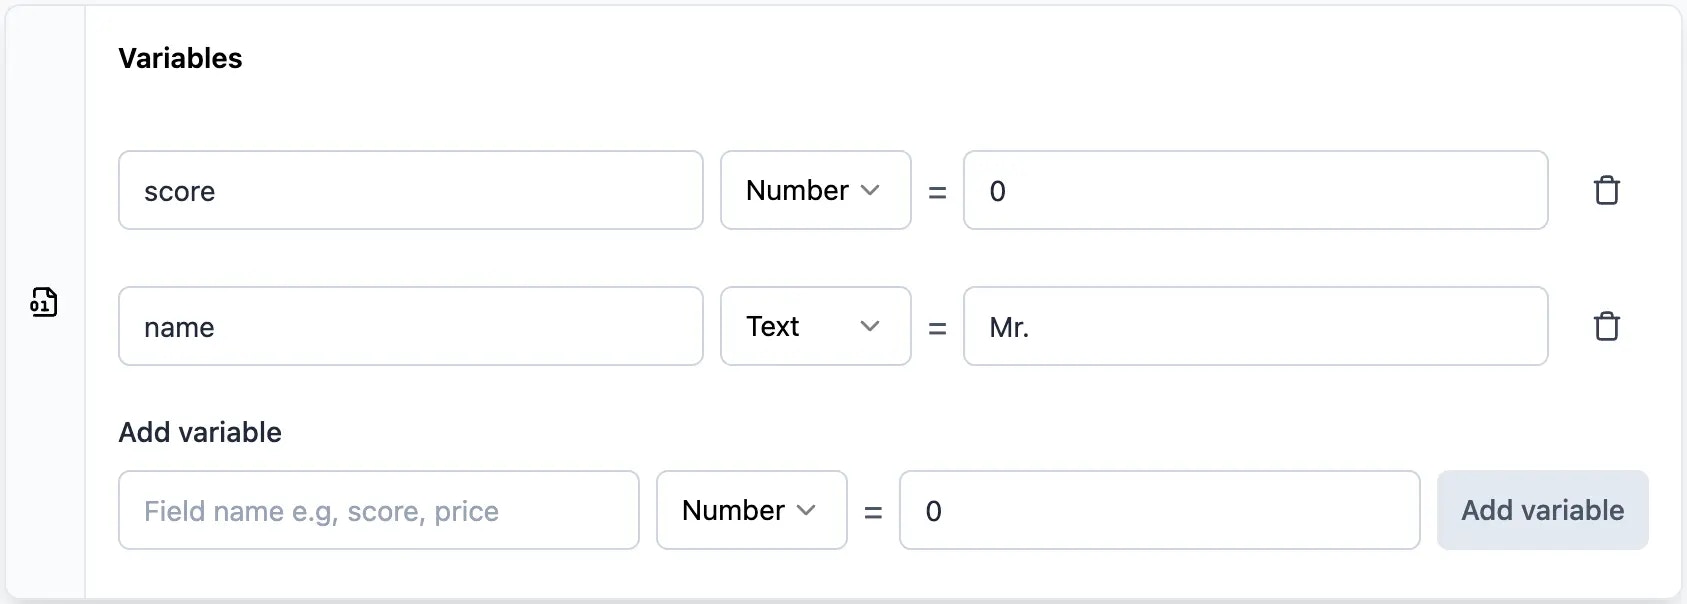This screenshot has height=604, width=1687.
Task: Change the type dropdown in the Add variable row
Action: tap(751, 510)
